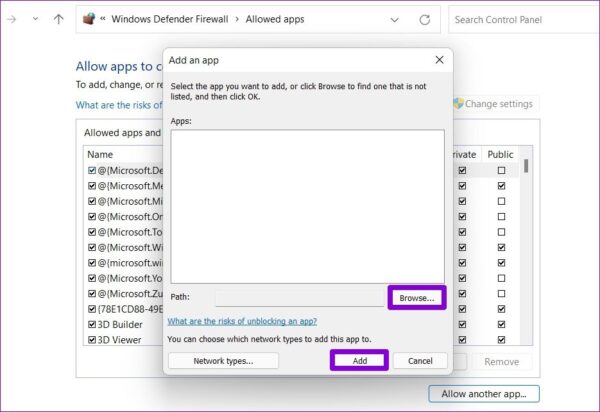Open the recent locations chevron

pyautogui.click(x=35, y=19)
